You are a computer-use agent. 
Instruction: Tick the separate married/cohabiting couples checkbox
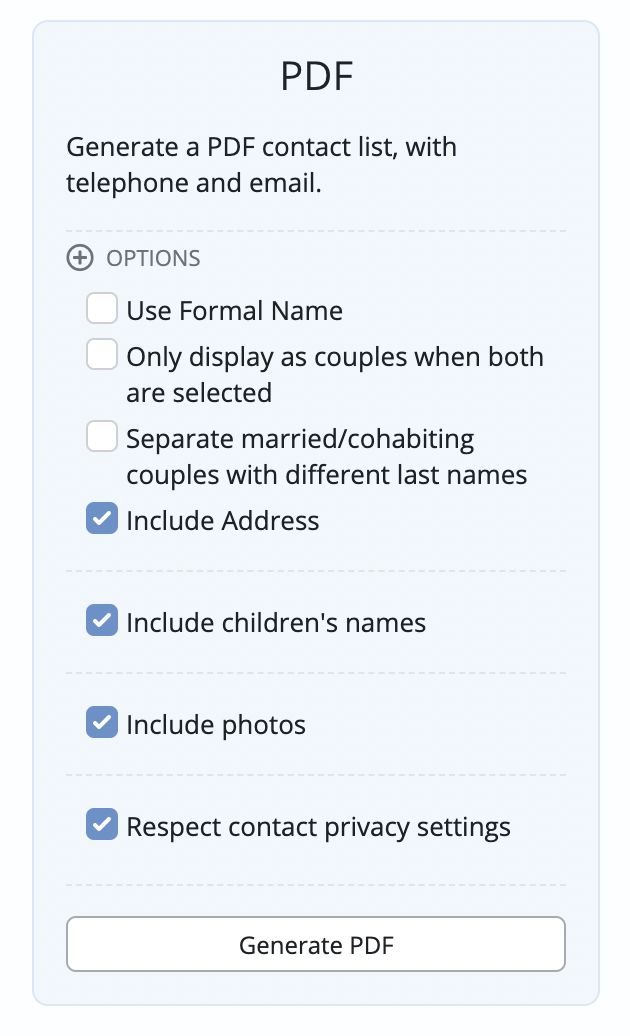click(x=102, y=437)
